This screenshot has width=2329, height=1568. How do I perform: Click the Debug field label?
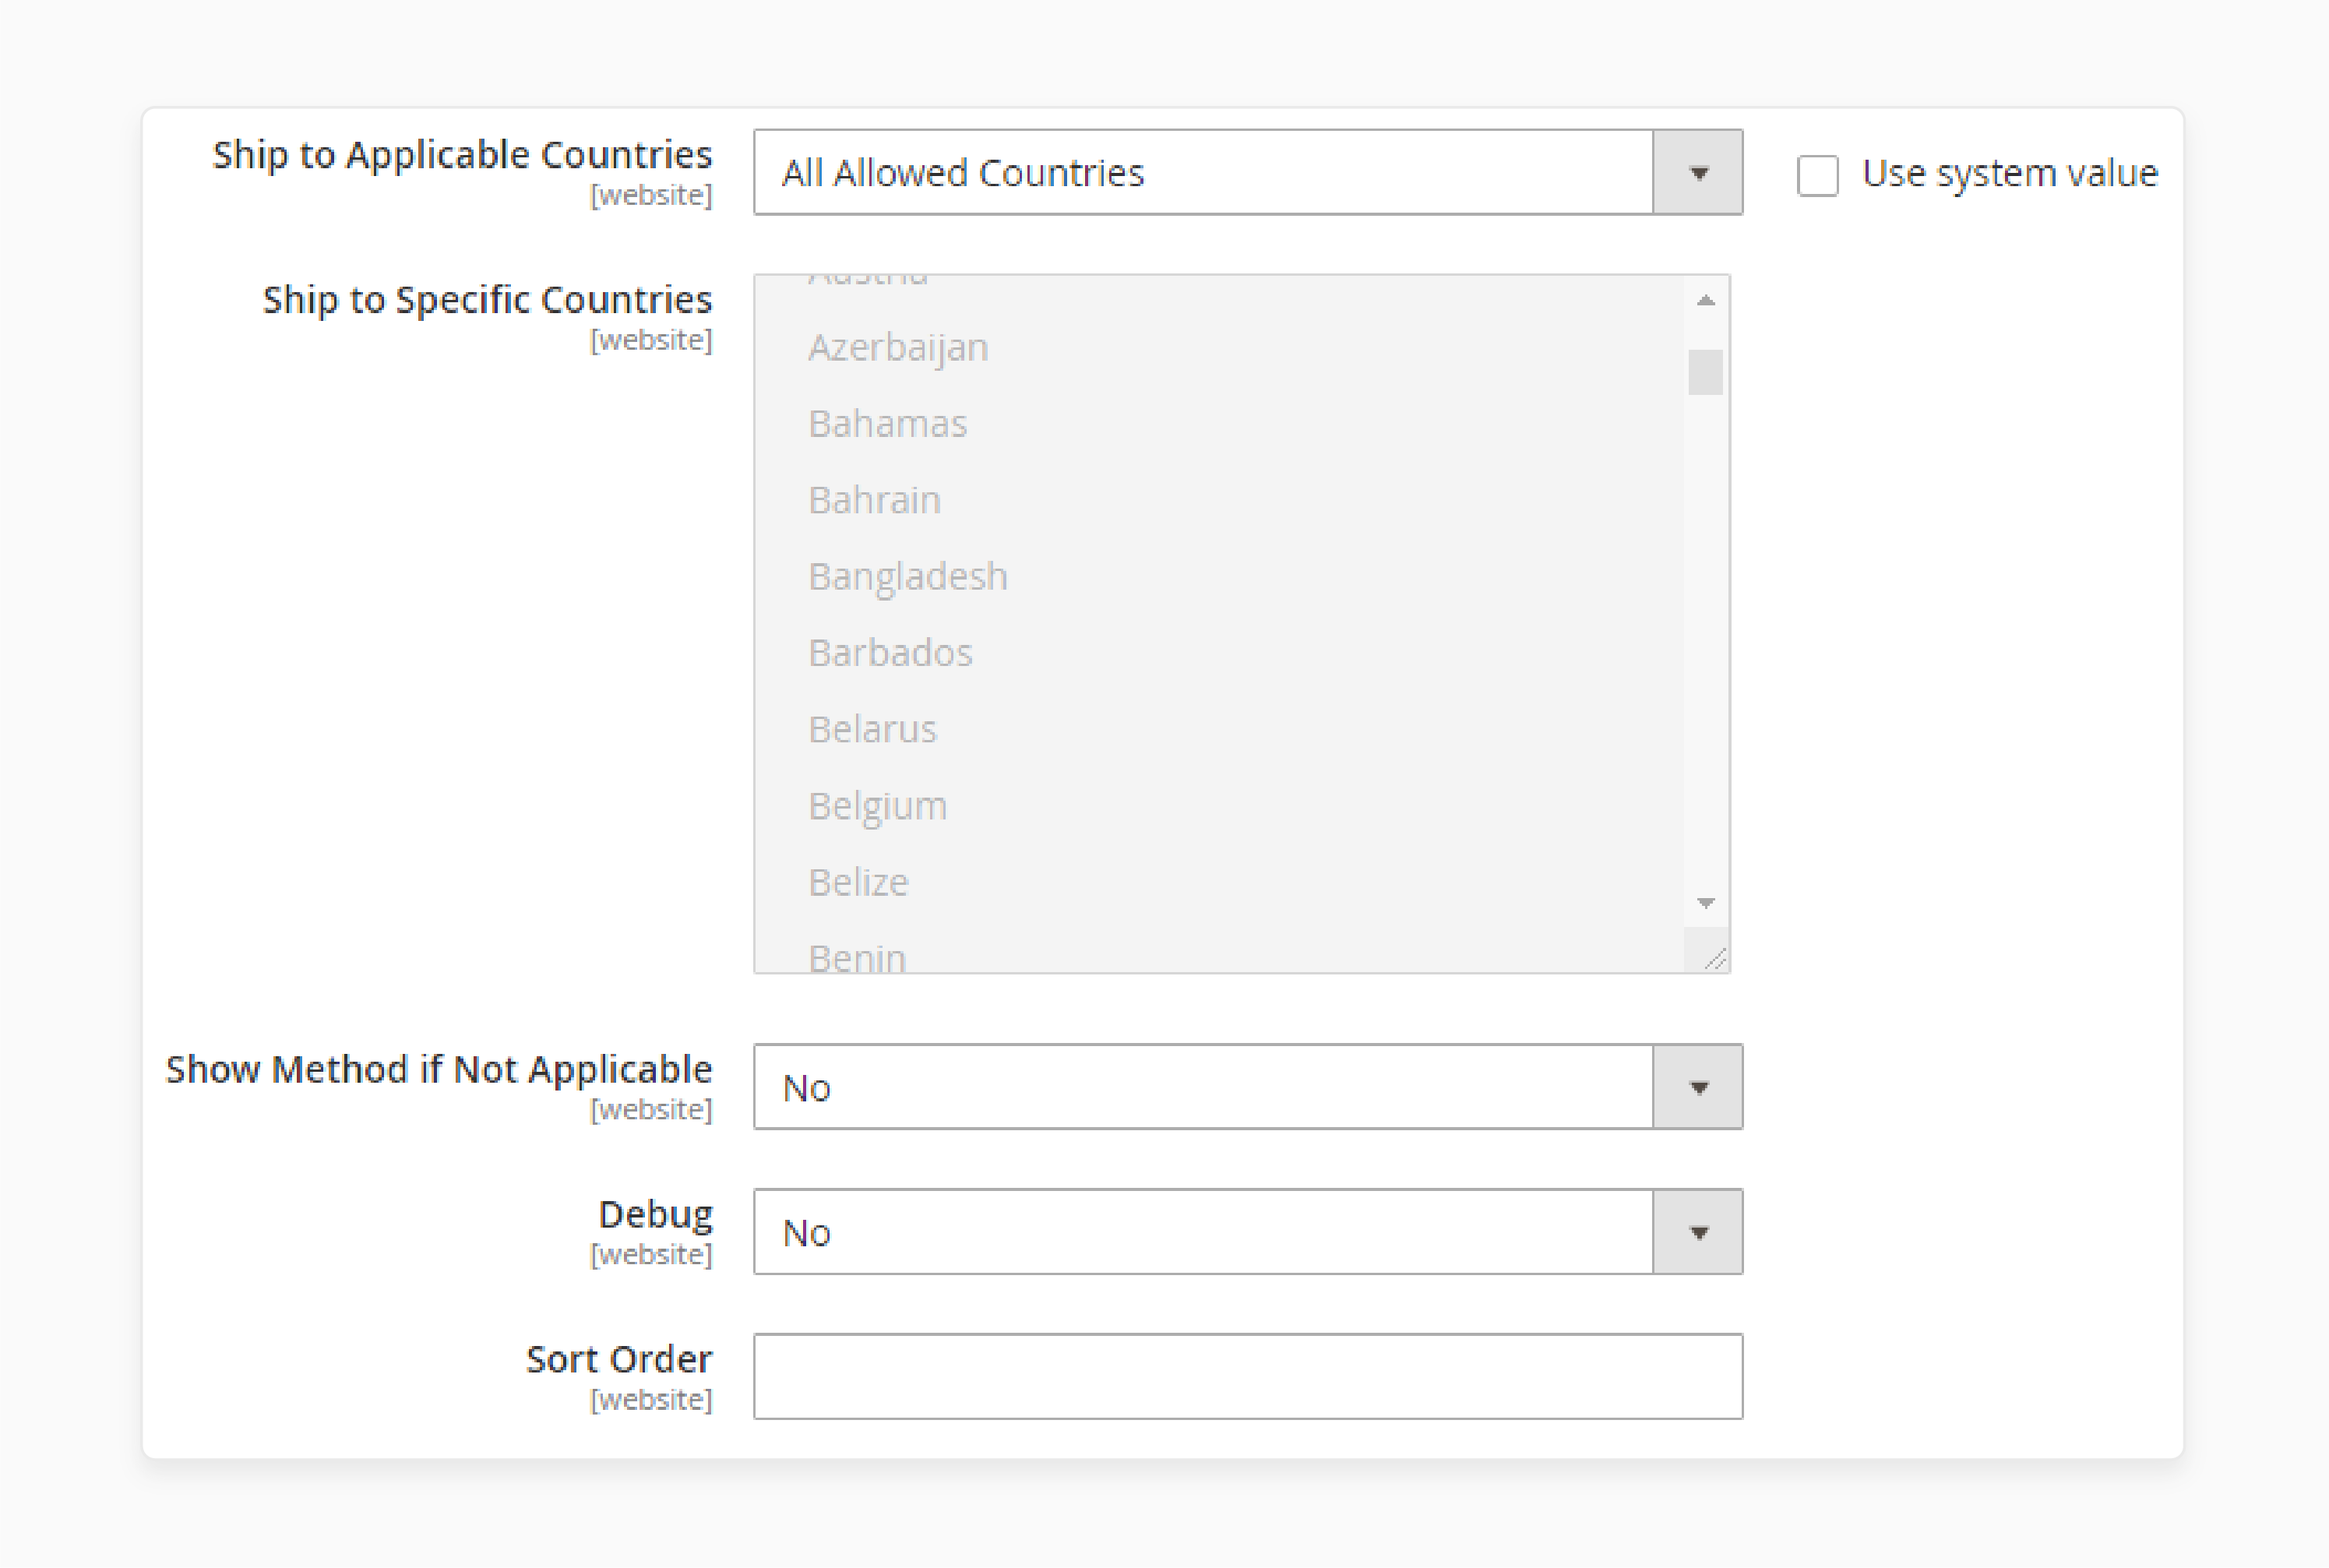pyautogui.click(x=655, y=1214)
